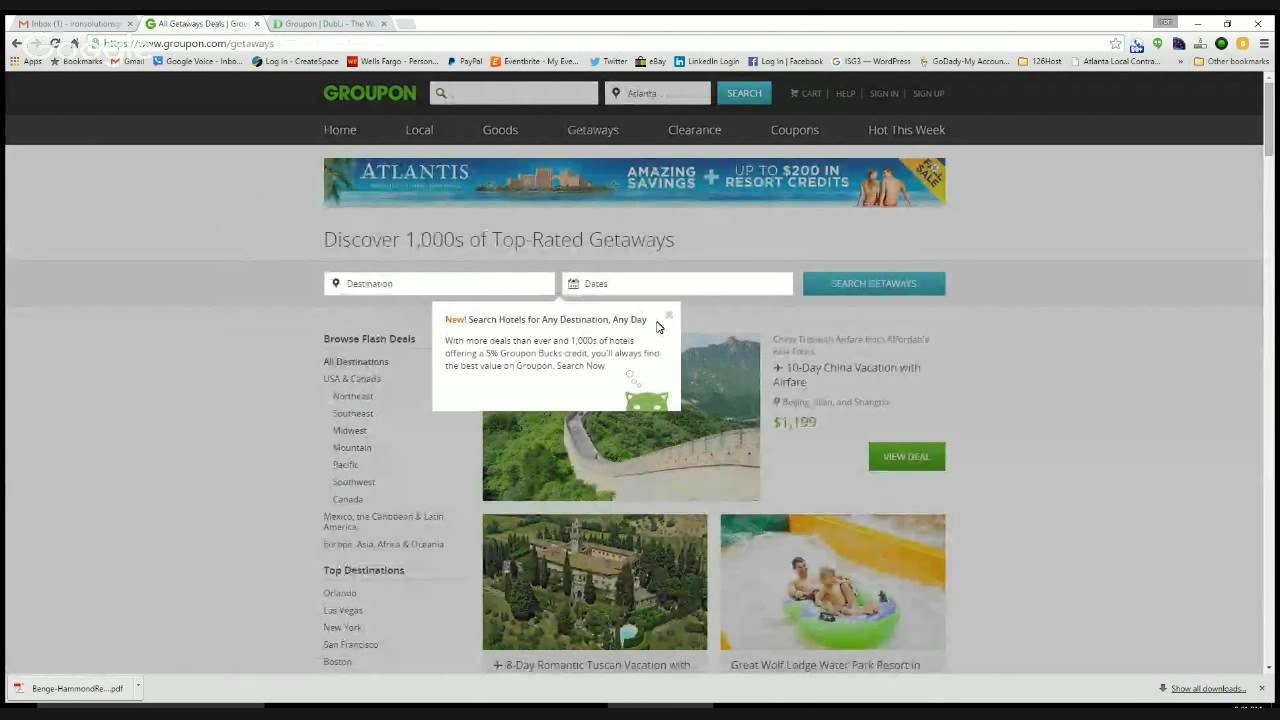This screenshot has height=720, width=1280.
Task: Close the All Getaways Deals browser tab
Action: (x=256, y=24)
